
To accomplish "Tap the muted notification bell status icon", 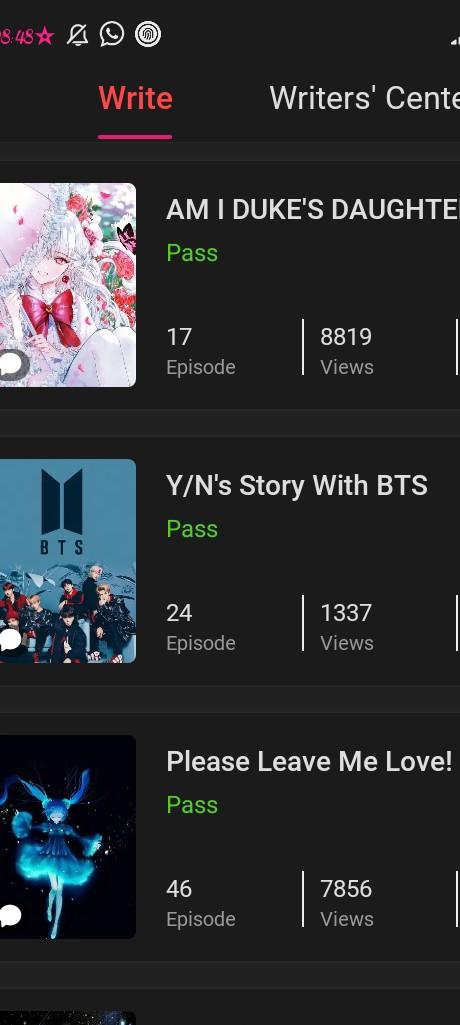I will (x=78, y=35).
